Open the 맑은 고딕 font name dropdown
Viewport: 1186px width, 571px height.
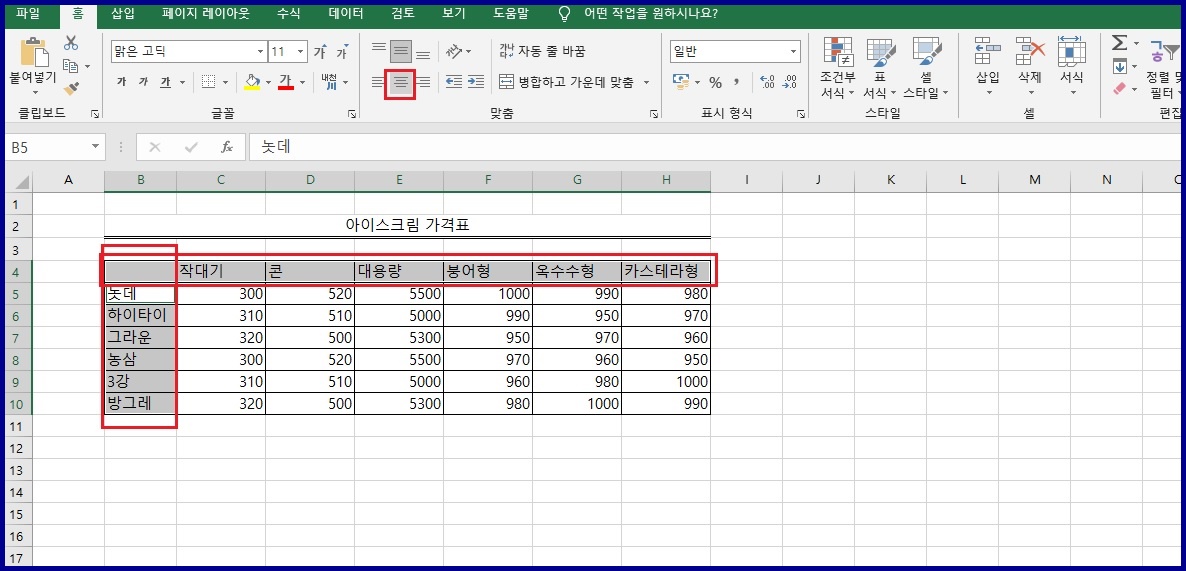260,51
